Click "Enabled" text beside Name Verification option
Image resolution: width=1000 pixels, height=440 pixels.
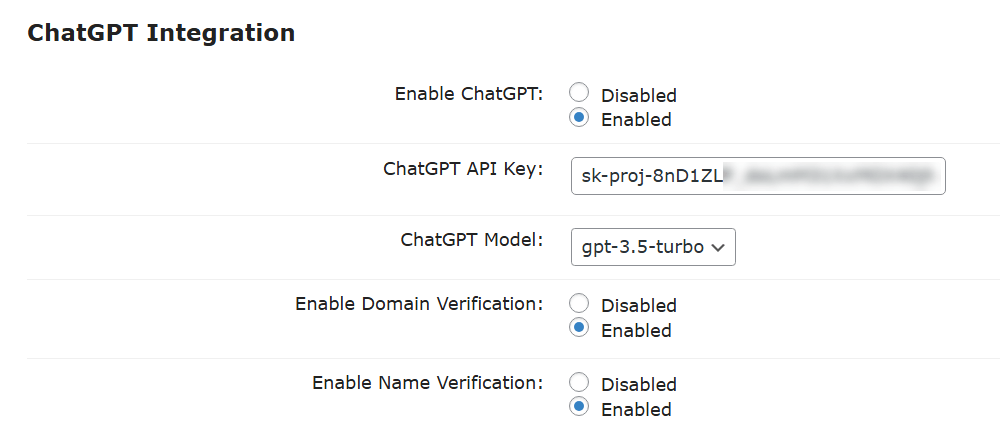pos(636,410)
